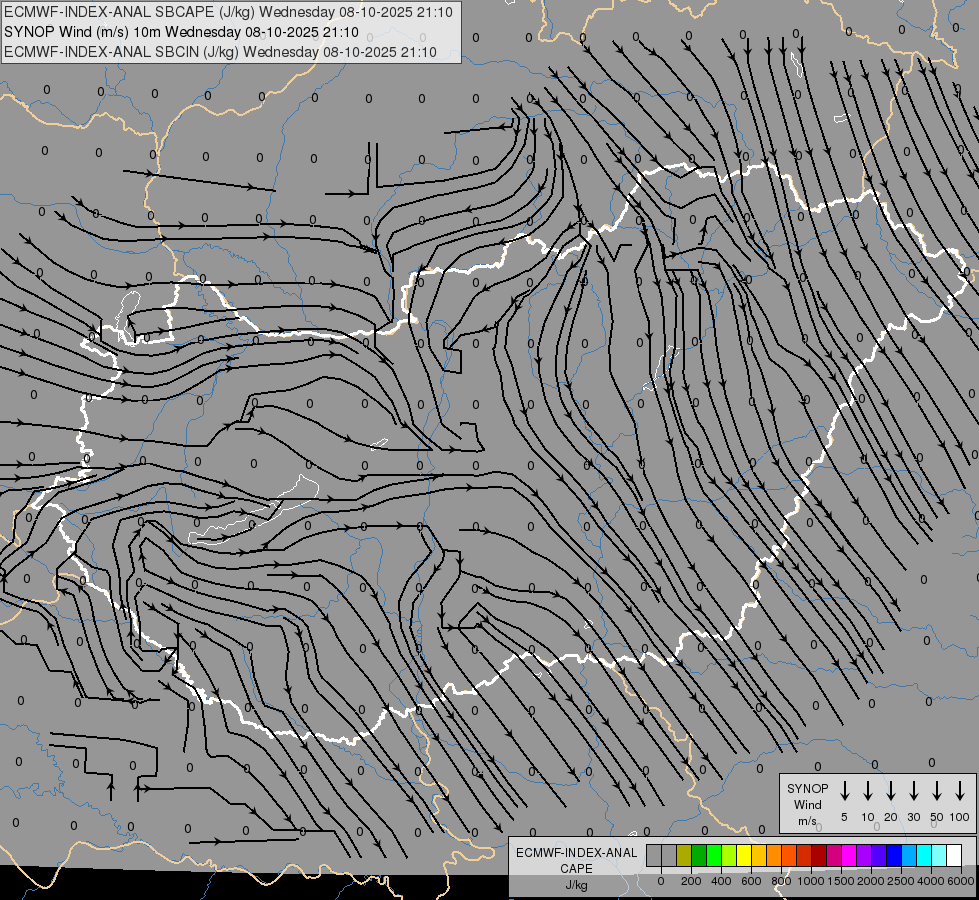979x900 pixels.
Task: Click the 30 m/s wind legend arrow
Action: (x=914, y=792)
